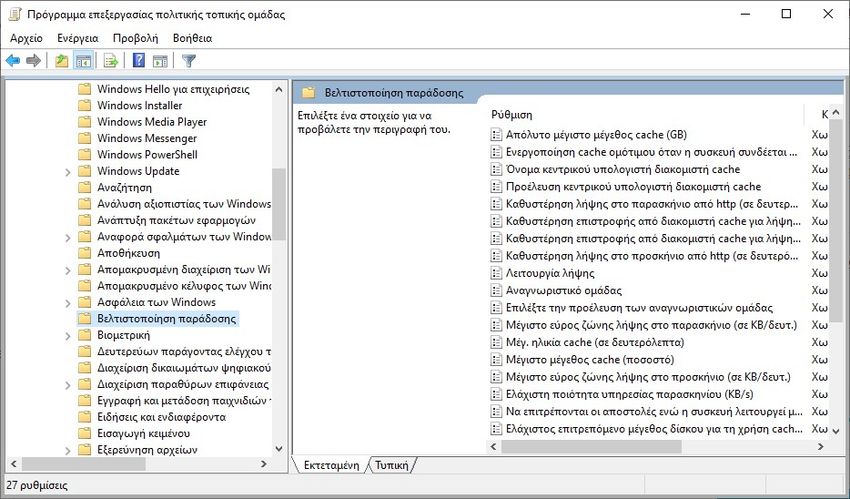
Task: Click setting icon for Απόλυτο μέγιστο μέγεθος cache
Action: click(x=496, y=134)
